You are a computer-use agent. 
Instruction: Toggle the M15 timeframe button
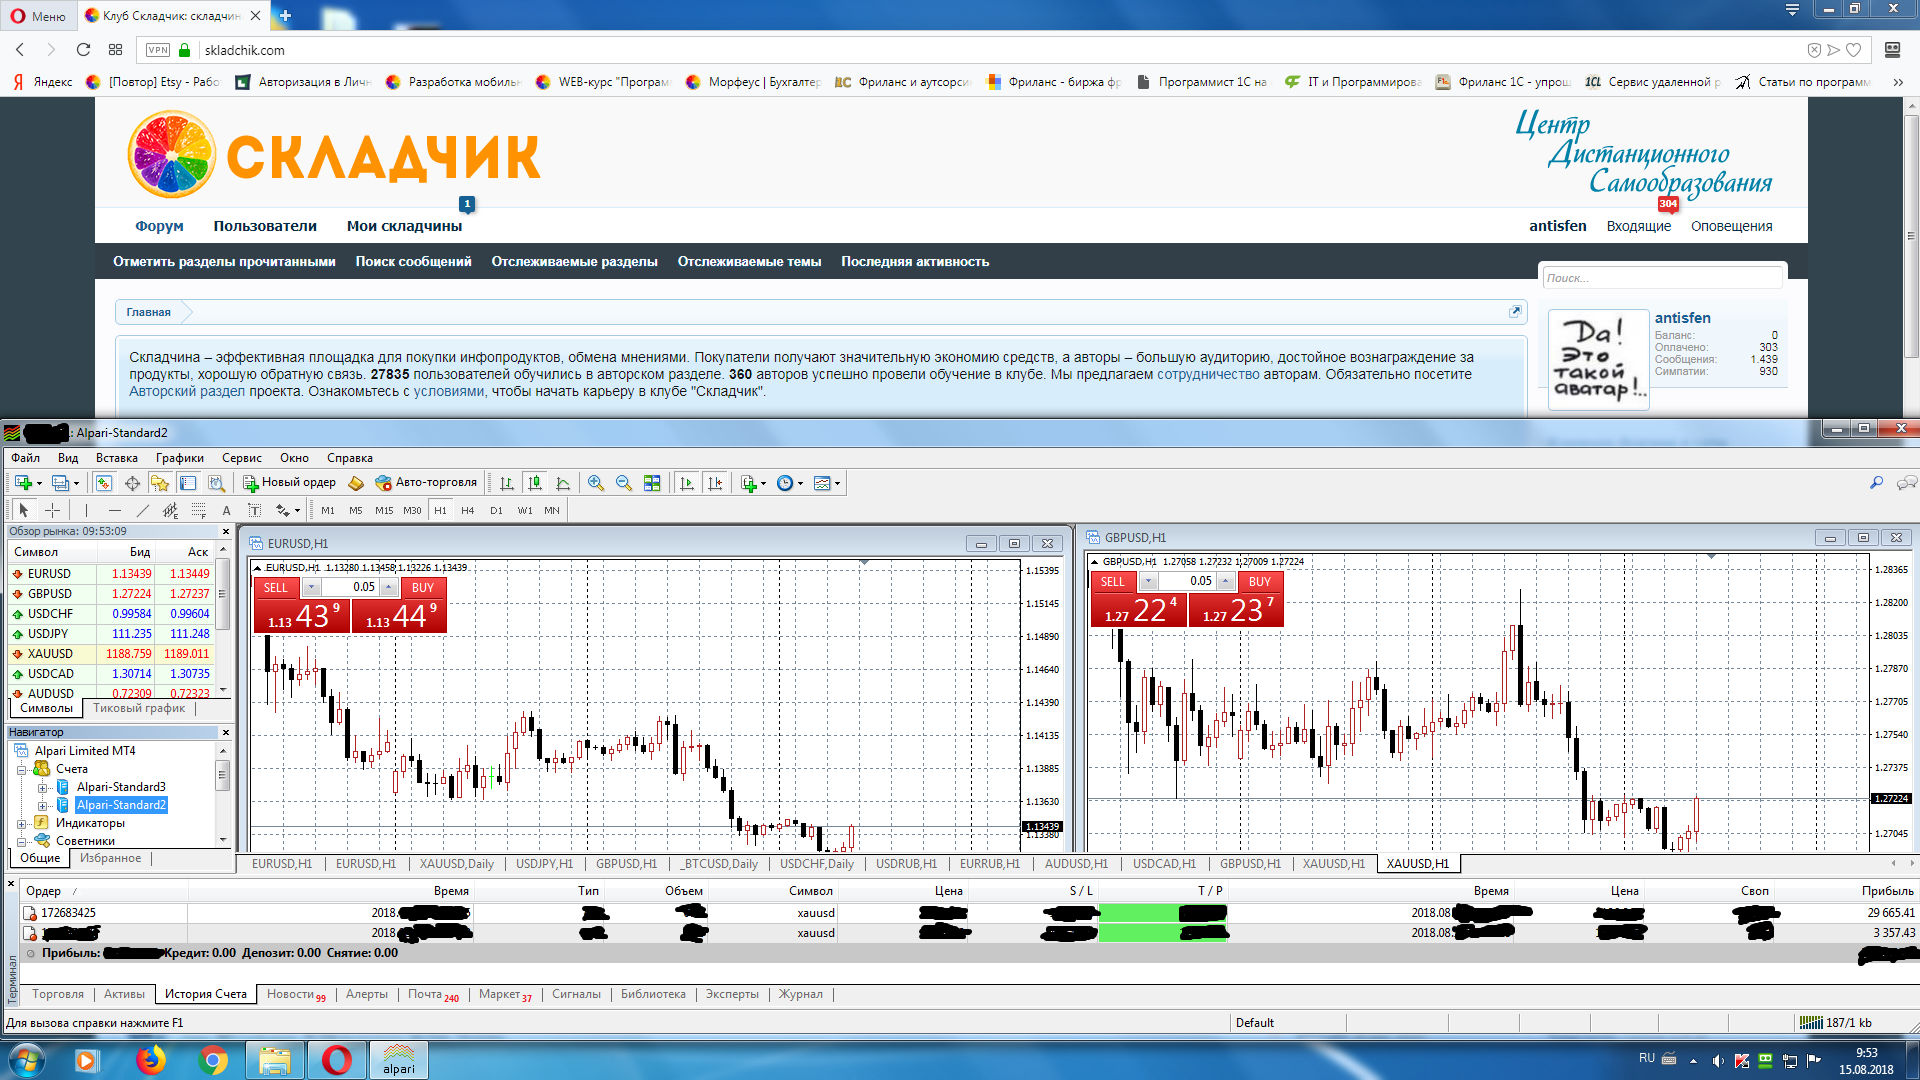coord(384,510)
